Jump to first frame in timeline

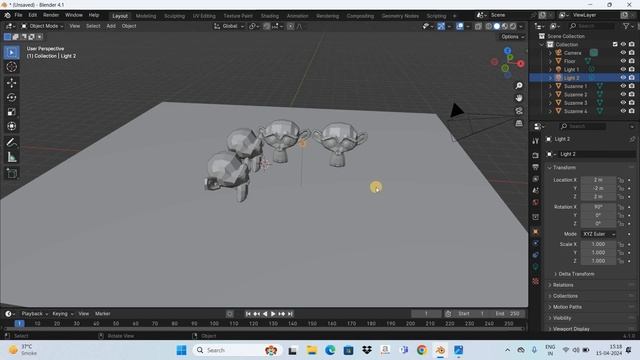[x=248, y=313]
